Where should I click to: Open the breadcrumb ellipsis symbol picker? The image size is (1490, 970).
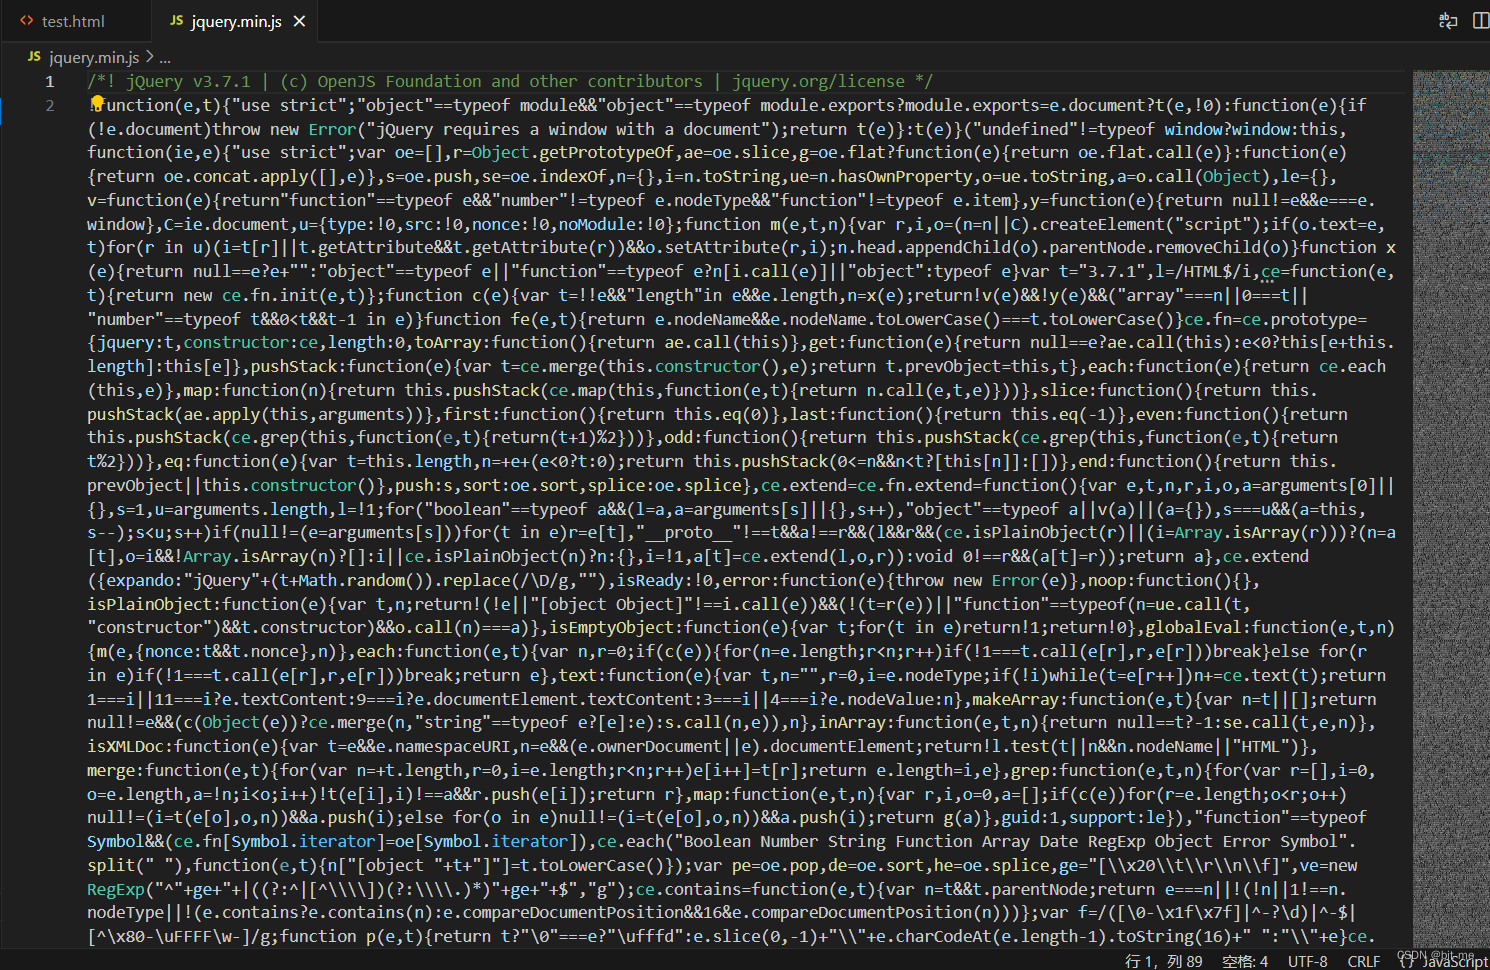coord(165,58)
